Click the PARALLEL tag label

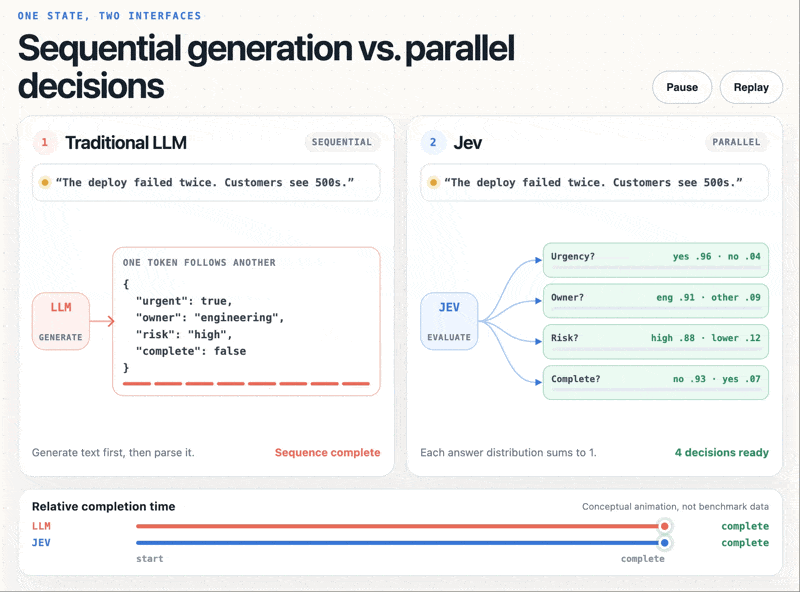pyautogui.click(x=736, y=142)
